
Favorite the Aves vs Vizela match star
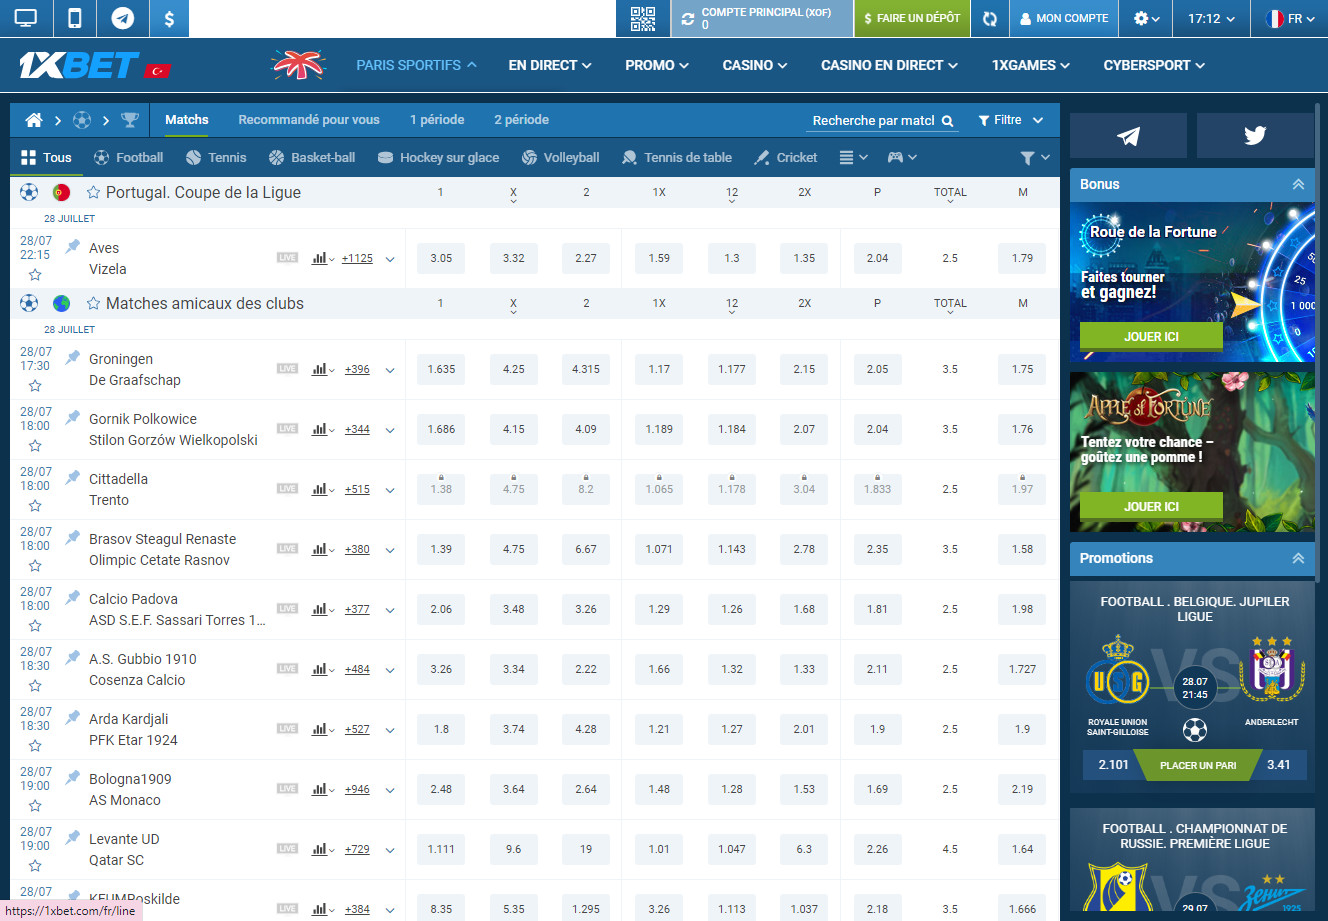point(35,275)
